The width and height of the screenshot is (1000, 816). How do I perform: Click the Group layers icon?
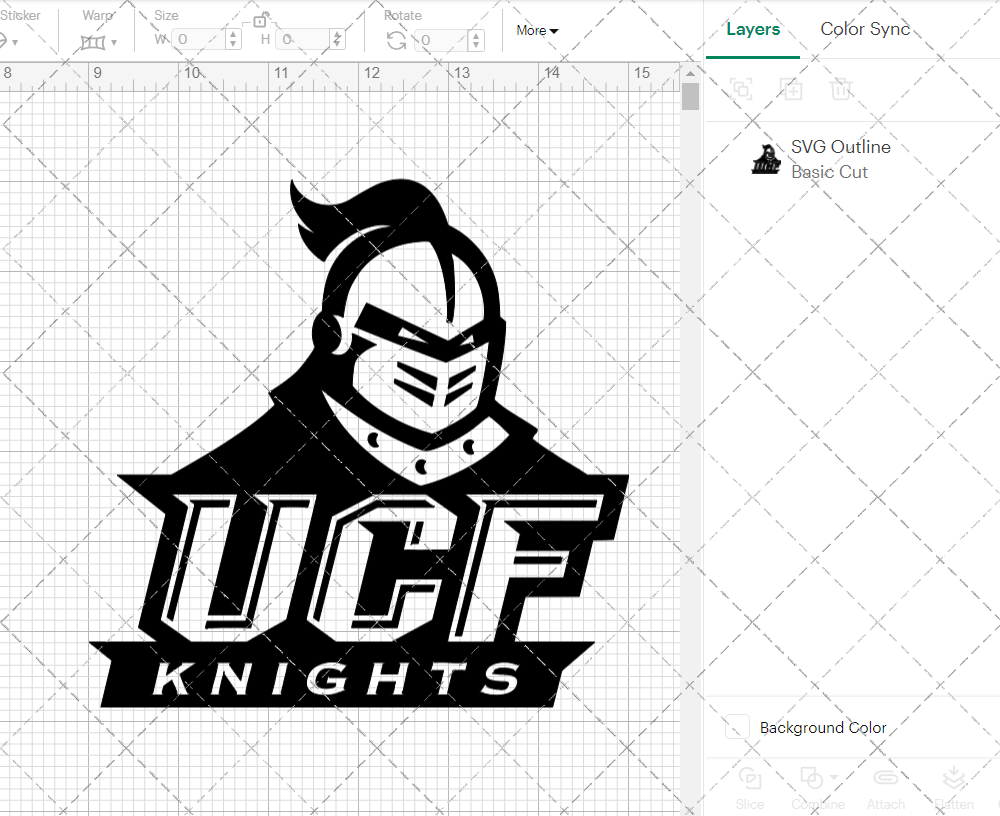pos(741,89)
